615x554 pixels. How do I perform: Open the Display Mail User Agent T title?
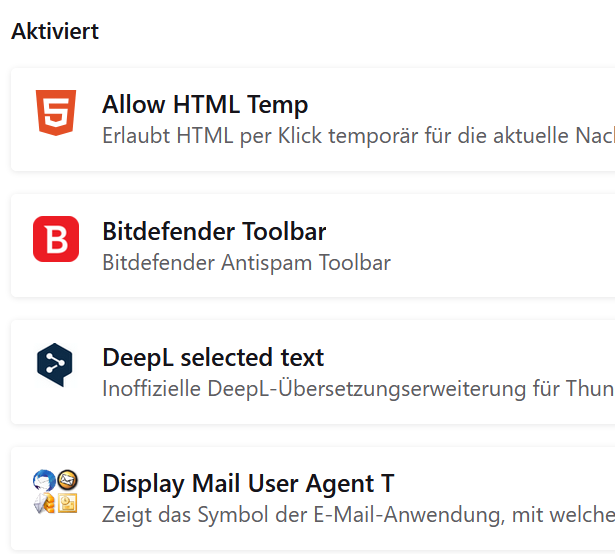coord(248,483)
